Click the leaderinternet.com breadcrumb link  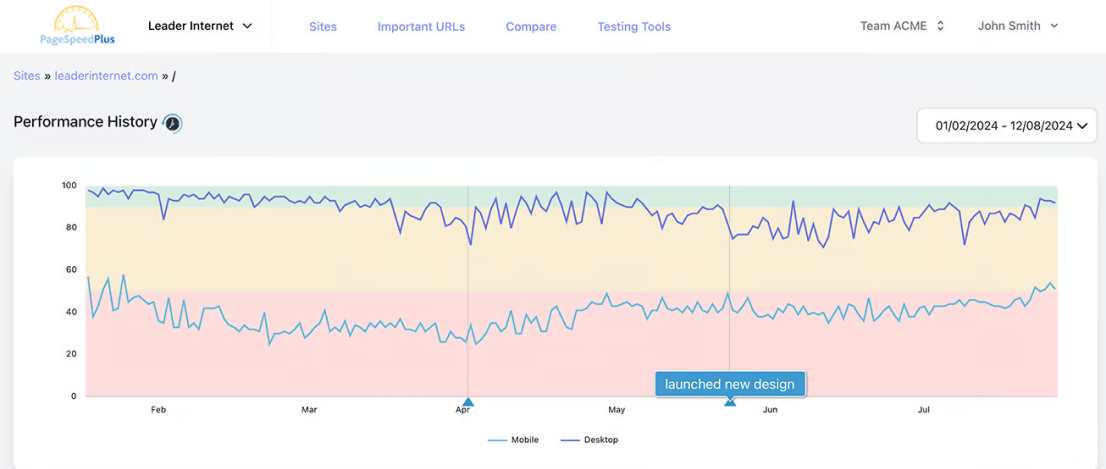point(106,76)
